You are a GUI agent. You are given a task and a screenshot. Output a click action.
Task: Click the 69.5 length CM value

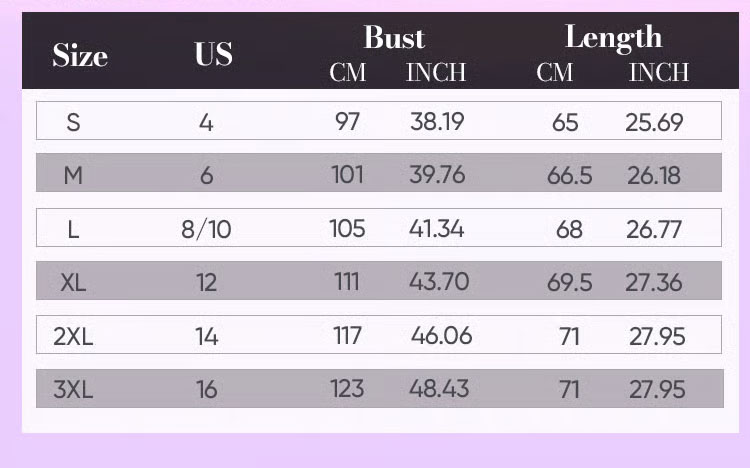[x=569, y=282]
